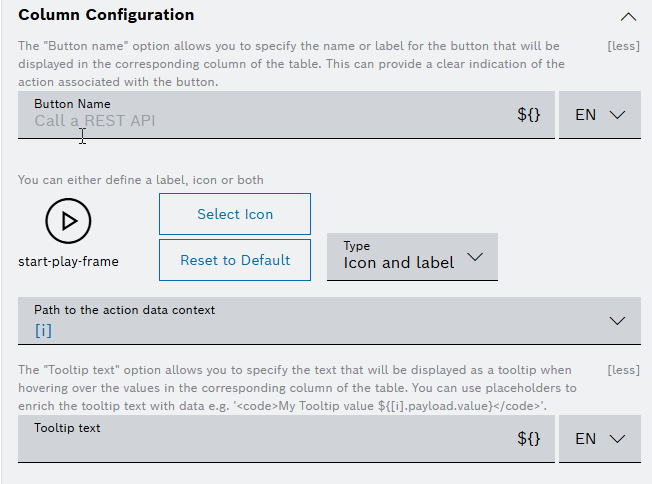This screenshot has width=652, height=484.
Task: Click the start-play-frame circle play icon
Action: click(x=68, y=221)
